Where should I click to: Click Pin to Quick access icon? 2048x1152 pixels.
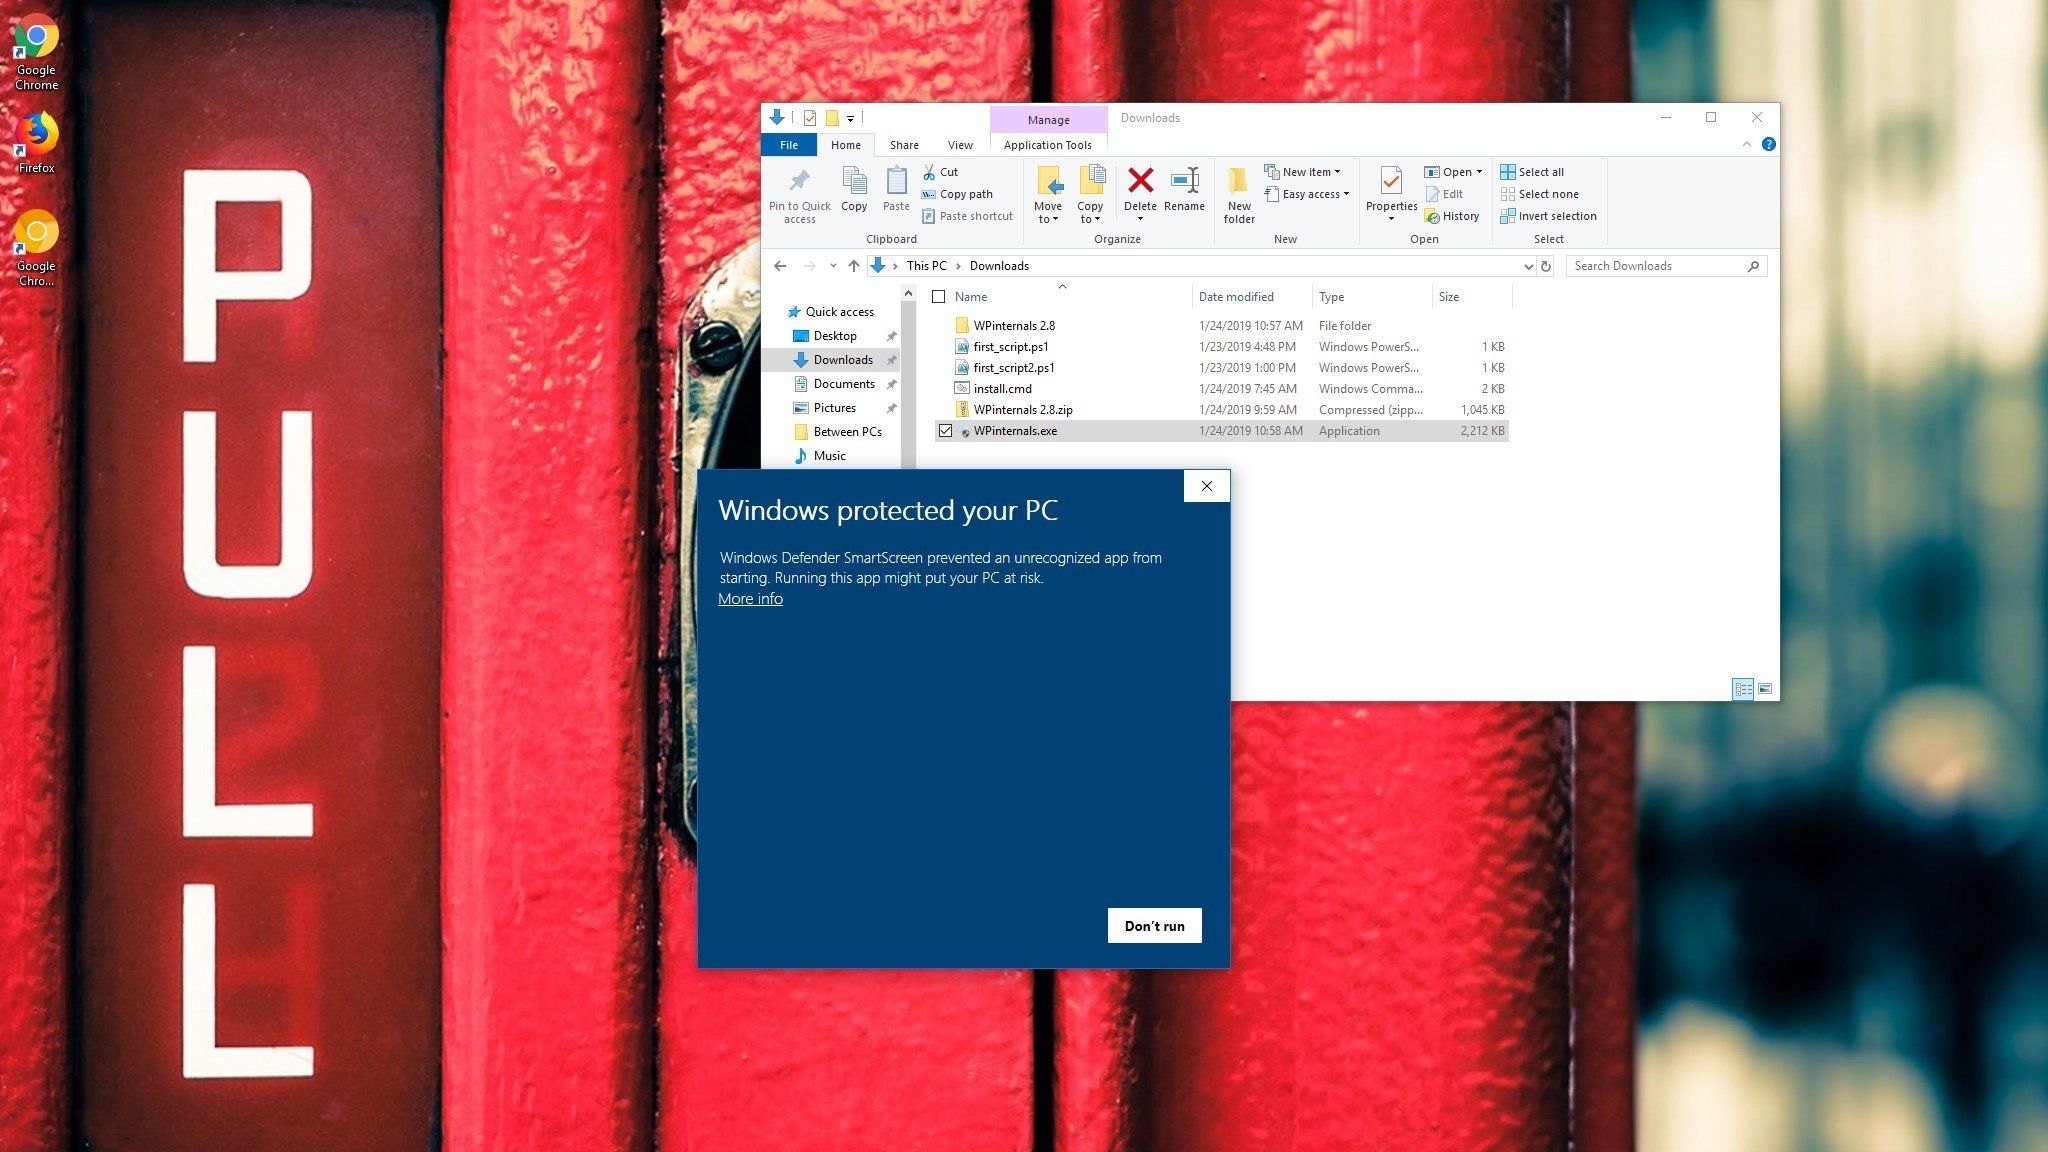tap(799, 183)
